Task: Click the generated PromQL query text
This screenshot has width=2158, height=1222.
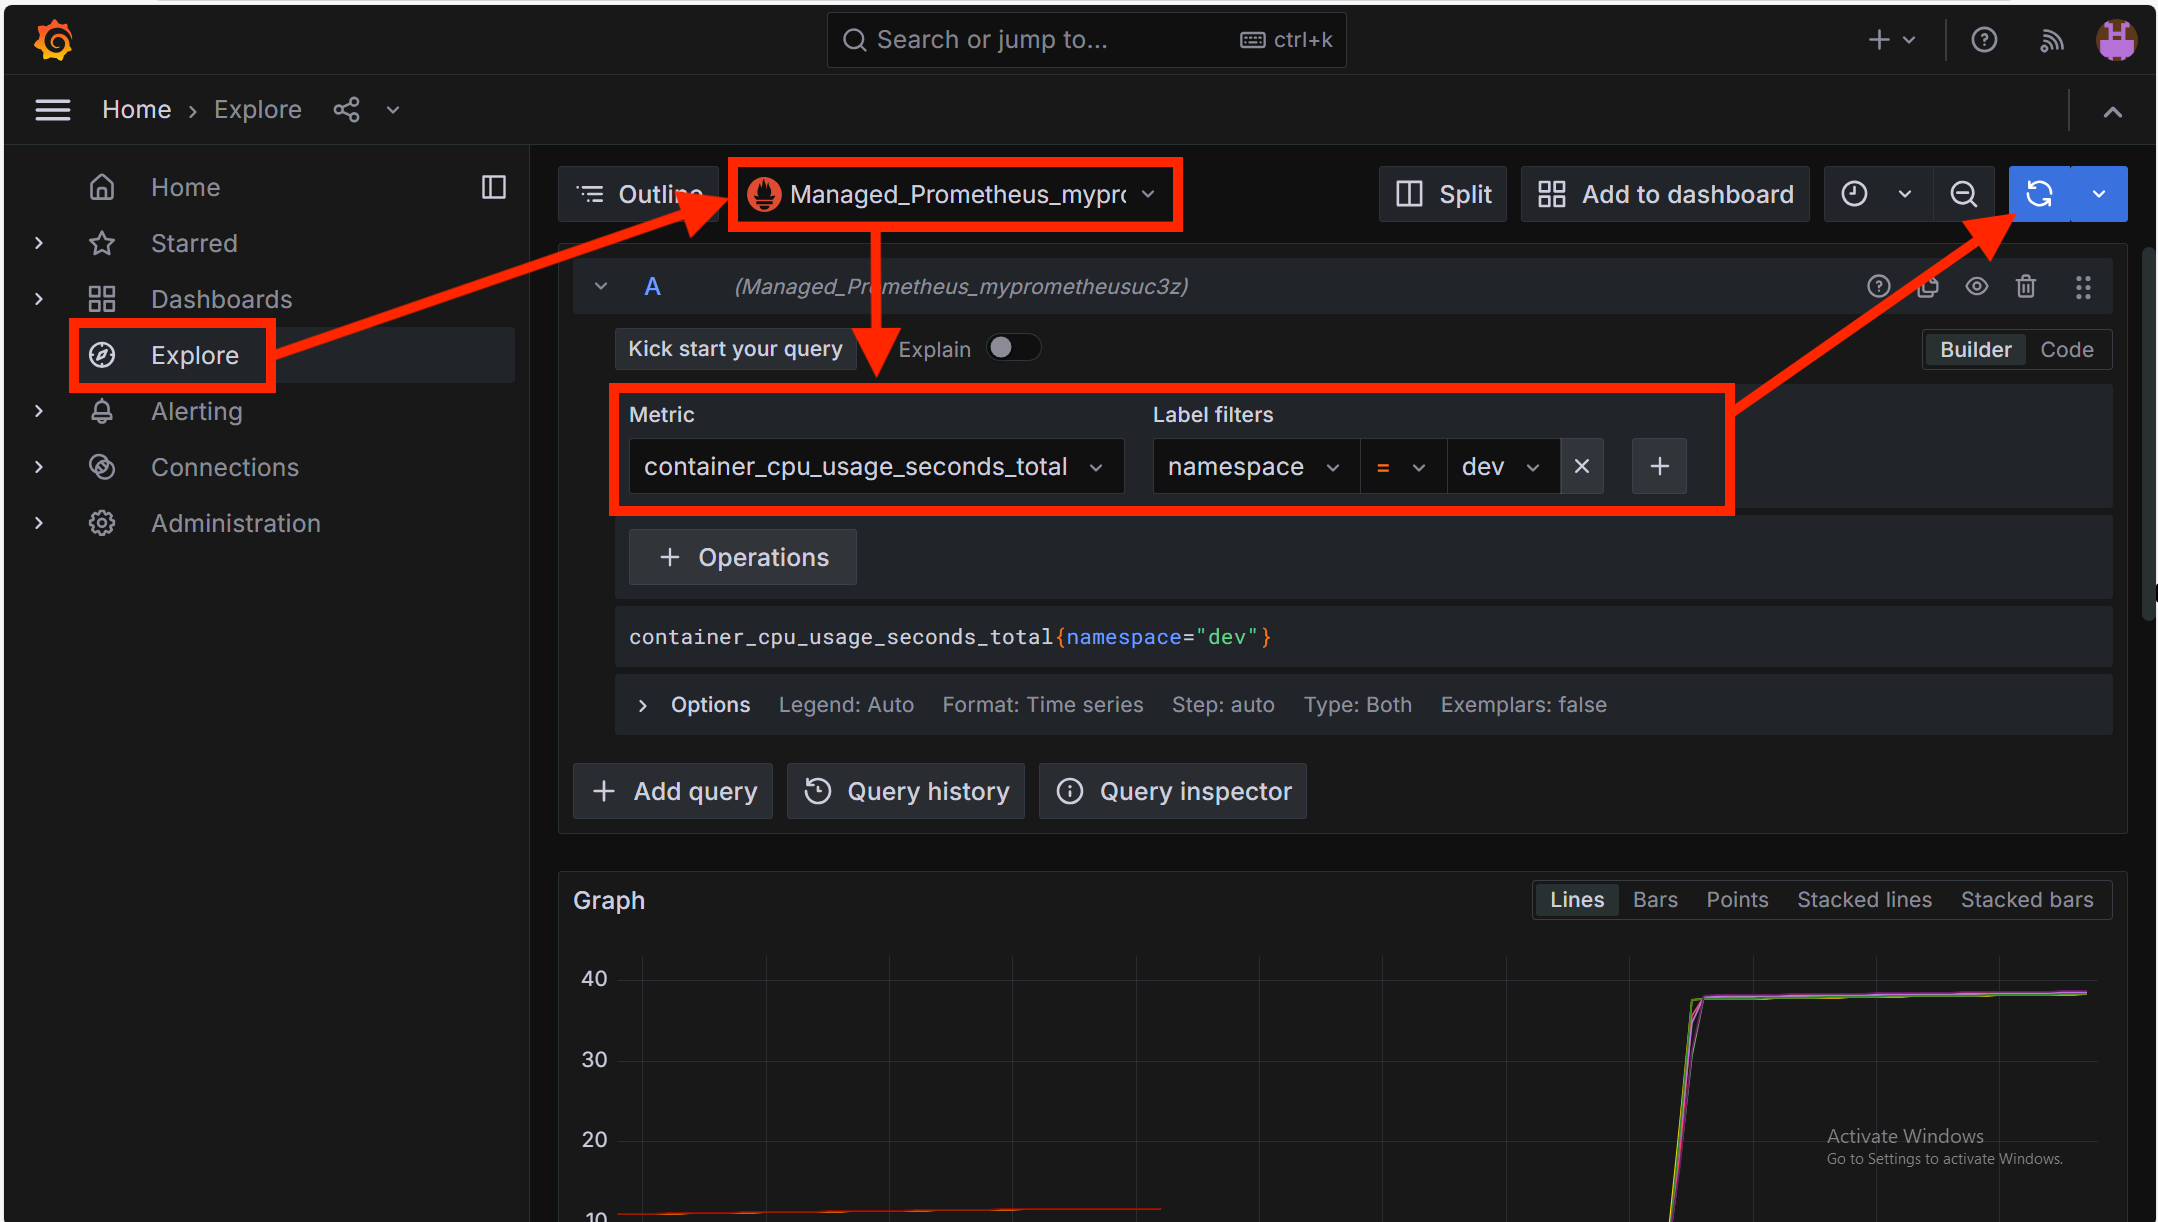Action: (x=950, y=637)
